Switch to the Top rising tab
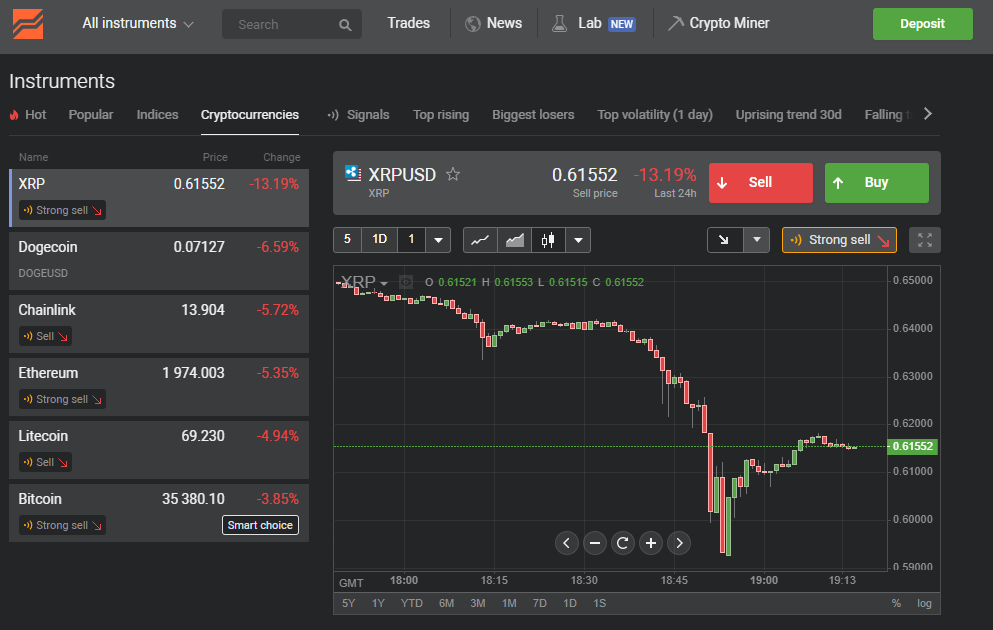 pos(441,115)
